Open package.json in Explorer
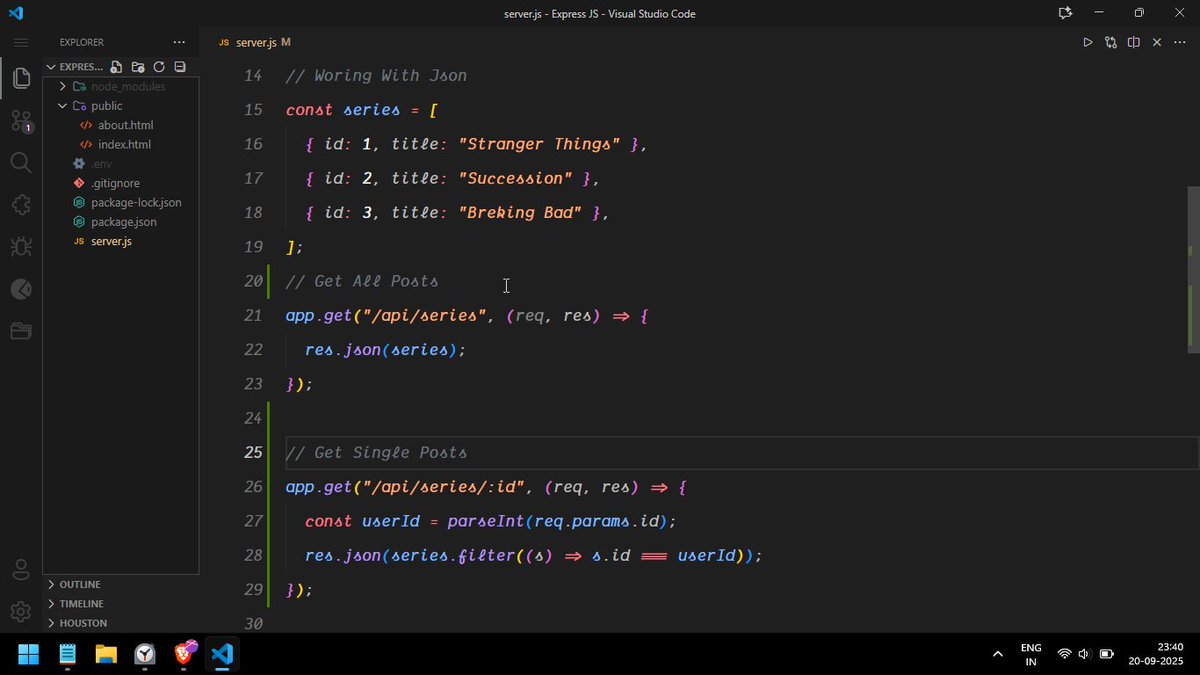Image resolution: width=1200 pixels, height=675 pixels. tap(123, 221)
